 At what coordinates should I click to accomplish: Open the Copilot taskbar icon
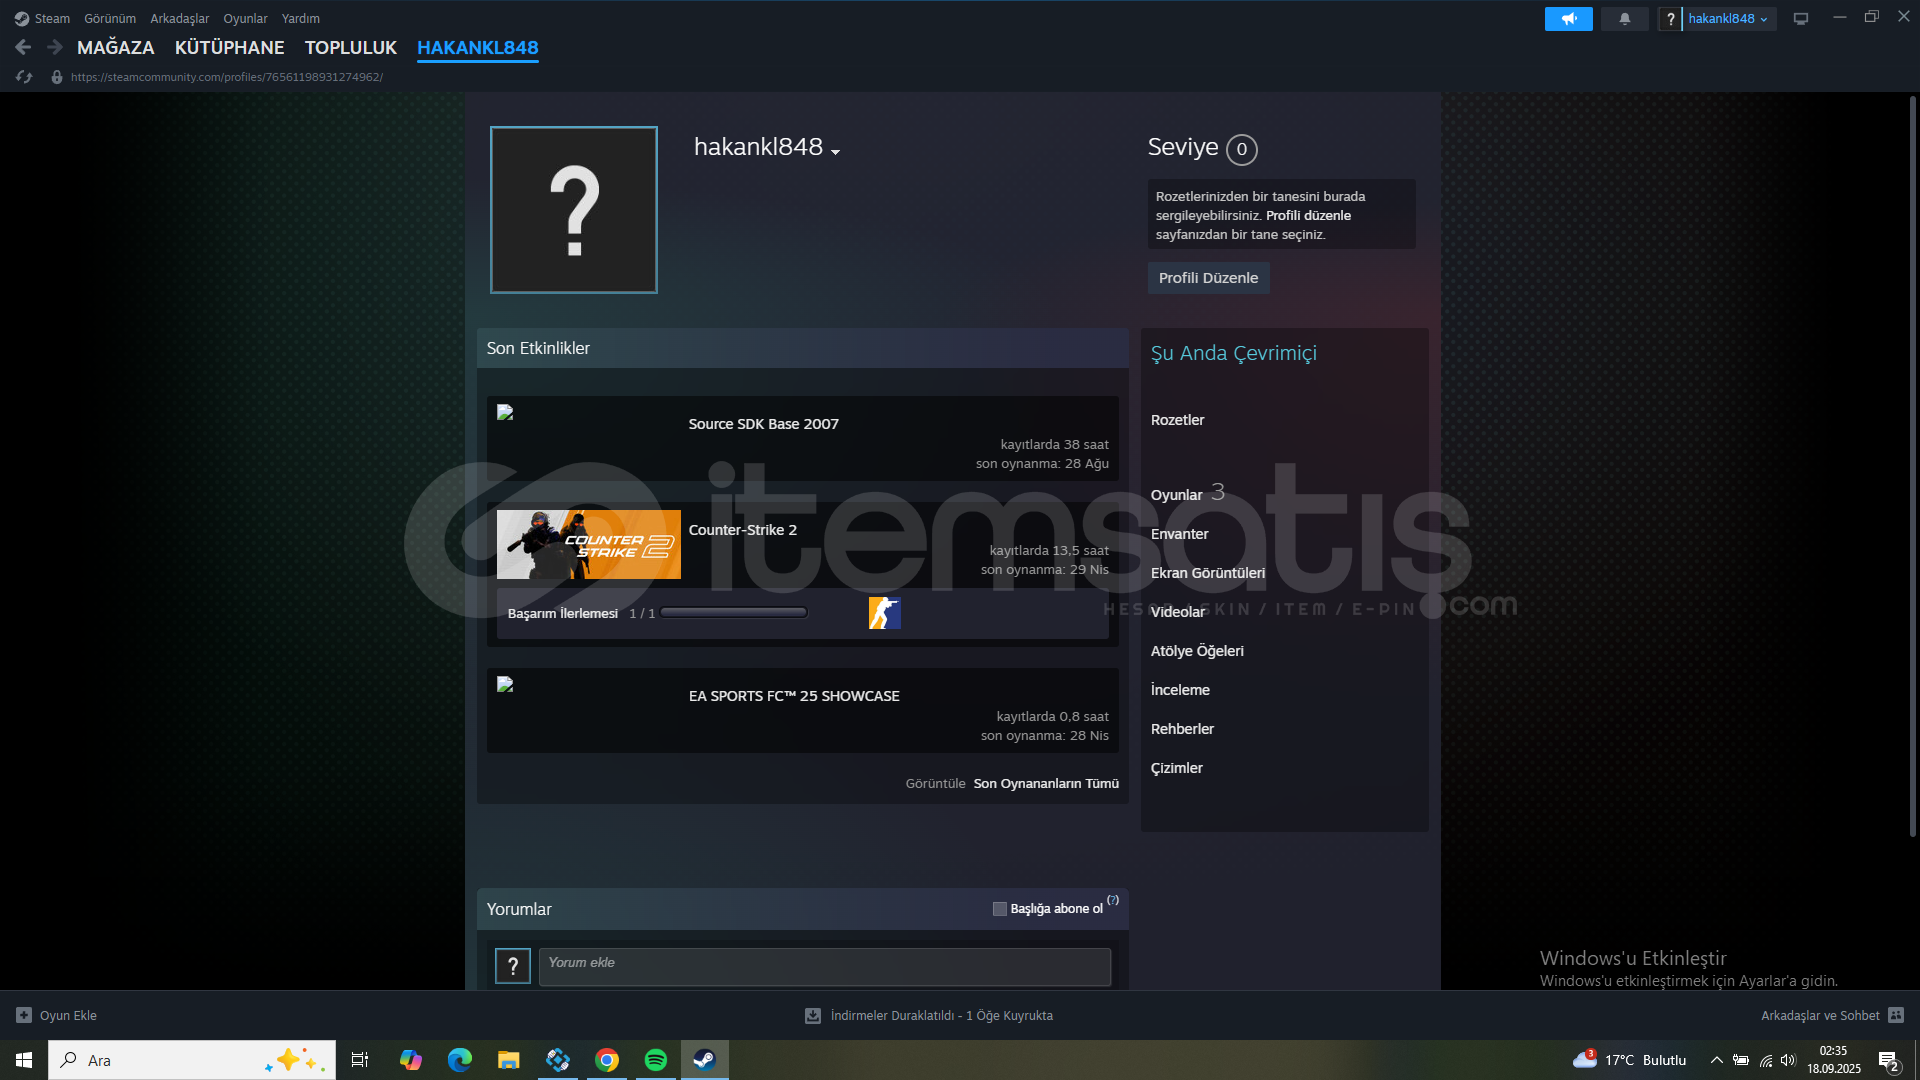pyautogui.click(x=411, y=1060)
